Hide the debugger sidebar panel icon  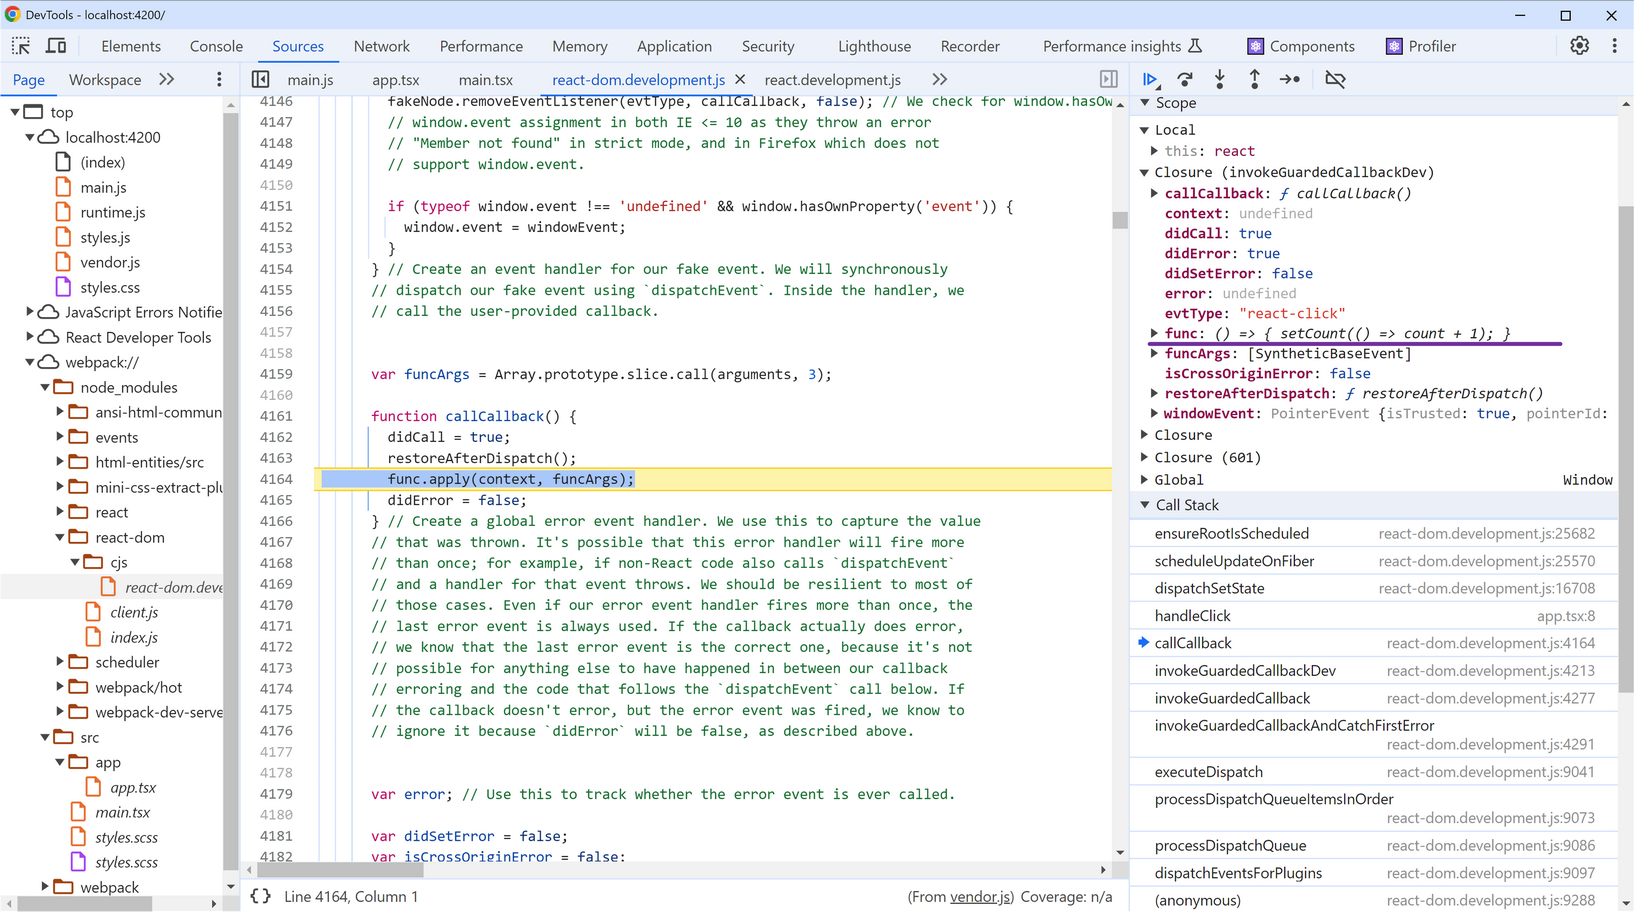(1109, 79)
